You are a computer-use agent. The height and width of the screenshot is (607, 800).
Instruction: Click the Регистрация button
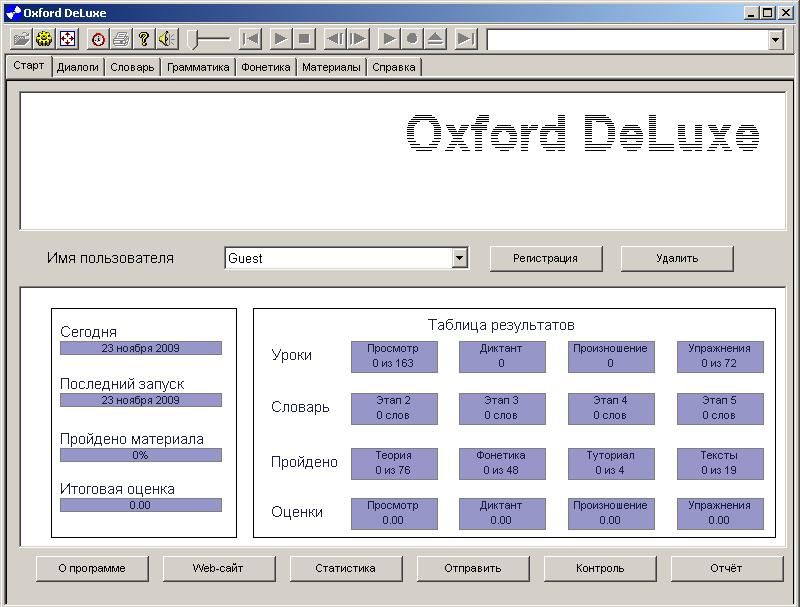click(546, 258)
